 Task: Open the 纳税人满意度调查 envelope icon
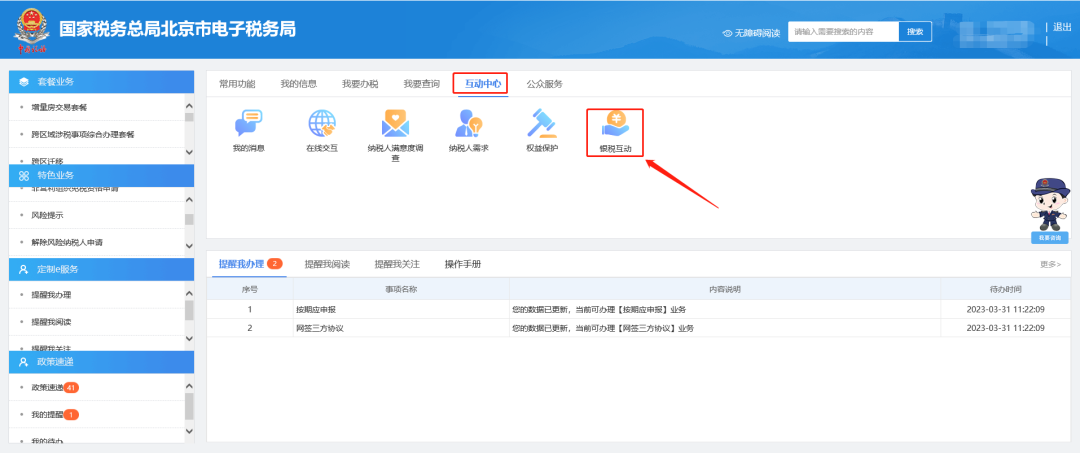tap(395, 123)
